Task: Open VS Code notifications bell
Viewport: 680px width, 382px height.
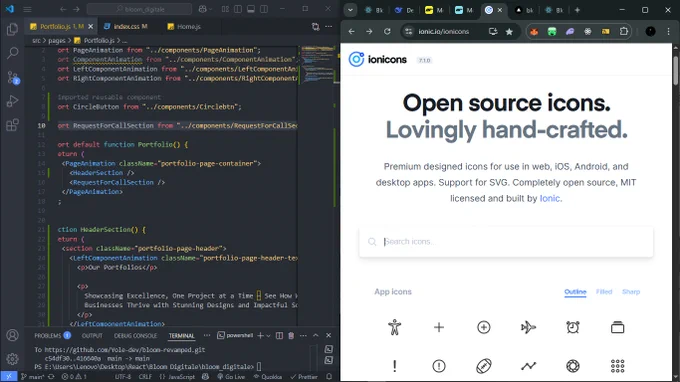Action: pyautogui.click(x=329, y=377)
